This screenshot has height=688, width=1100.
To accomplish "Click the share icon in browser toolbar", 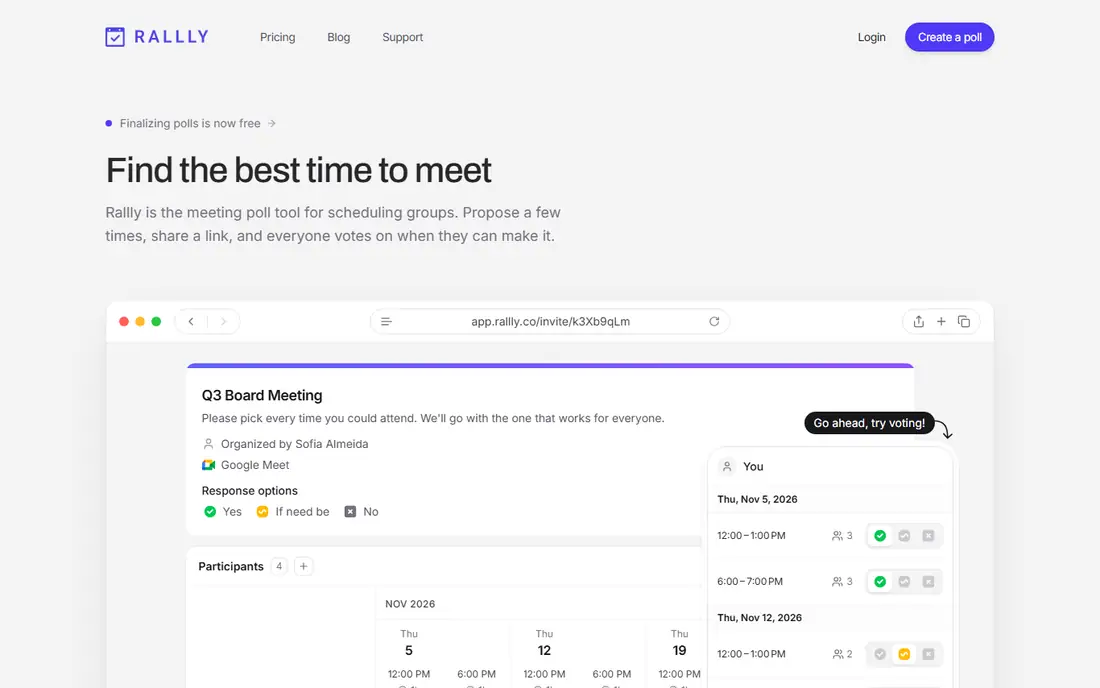I will click(918, 321).
